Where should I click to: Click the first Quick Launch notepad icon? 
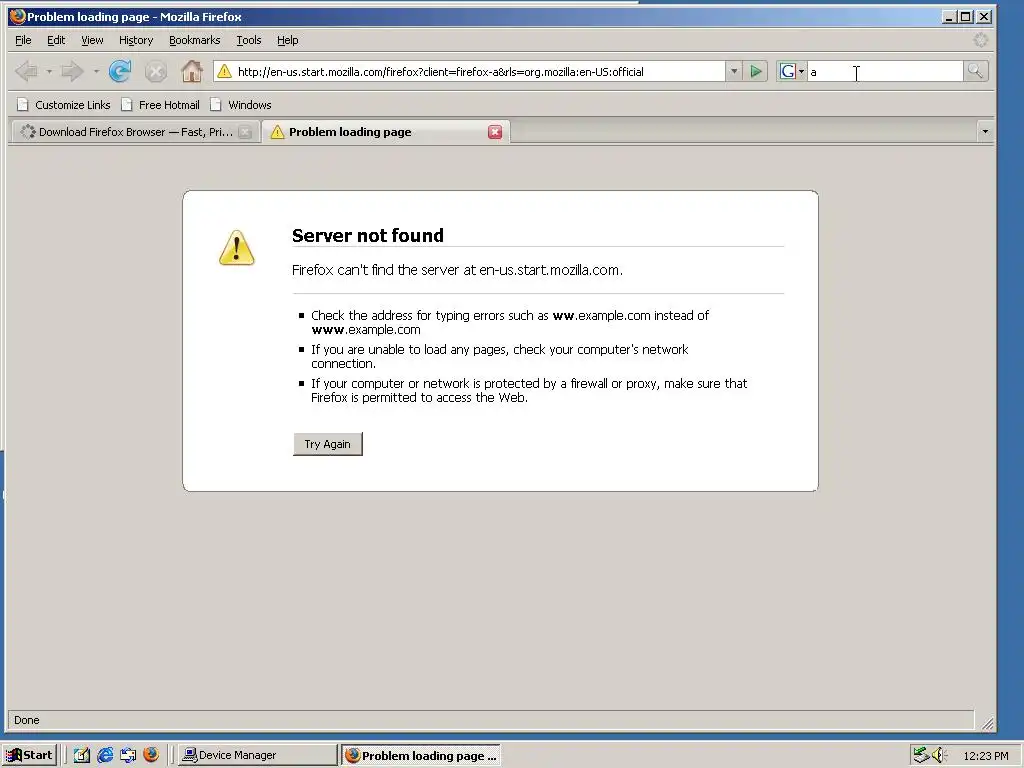tap(82, 755)
